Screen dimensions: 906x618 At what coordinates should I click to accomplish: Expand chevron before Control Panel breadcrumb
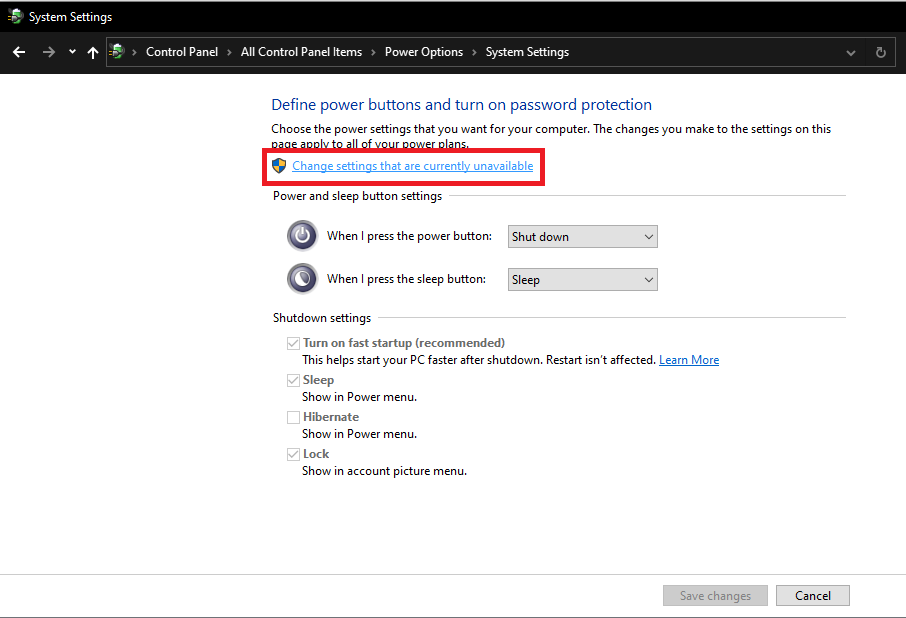click(134, 53)
